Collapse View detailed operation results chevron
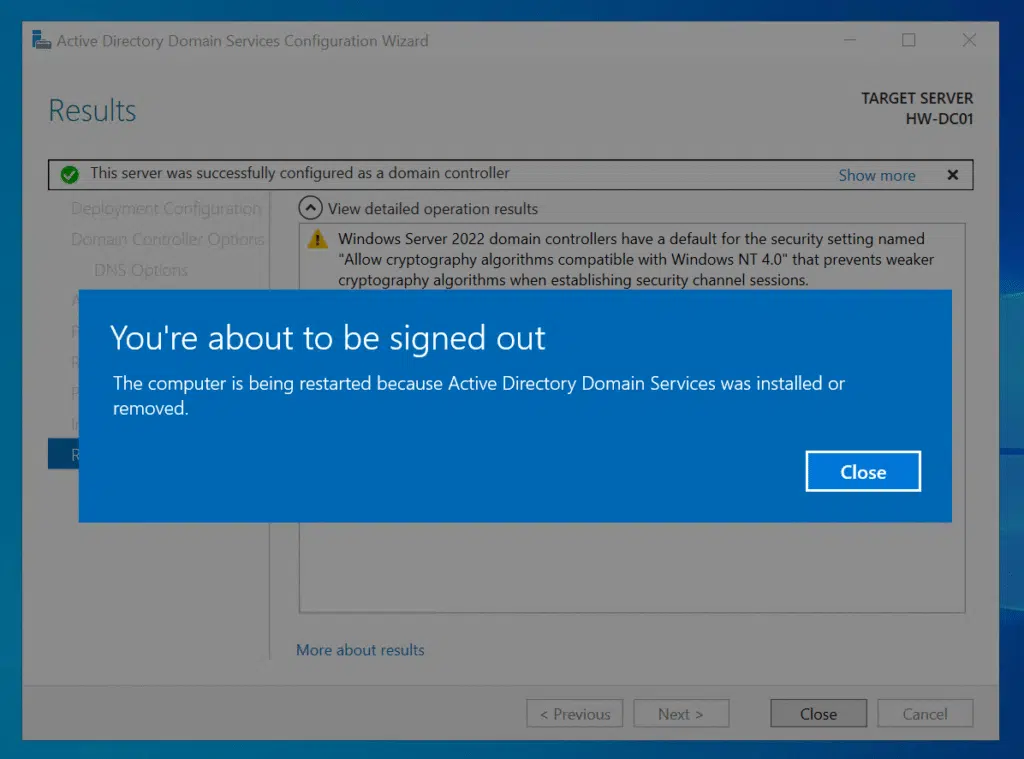Viewport: 1024px width, 759px height. click(311, 209)
